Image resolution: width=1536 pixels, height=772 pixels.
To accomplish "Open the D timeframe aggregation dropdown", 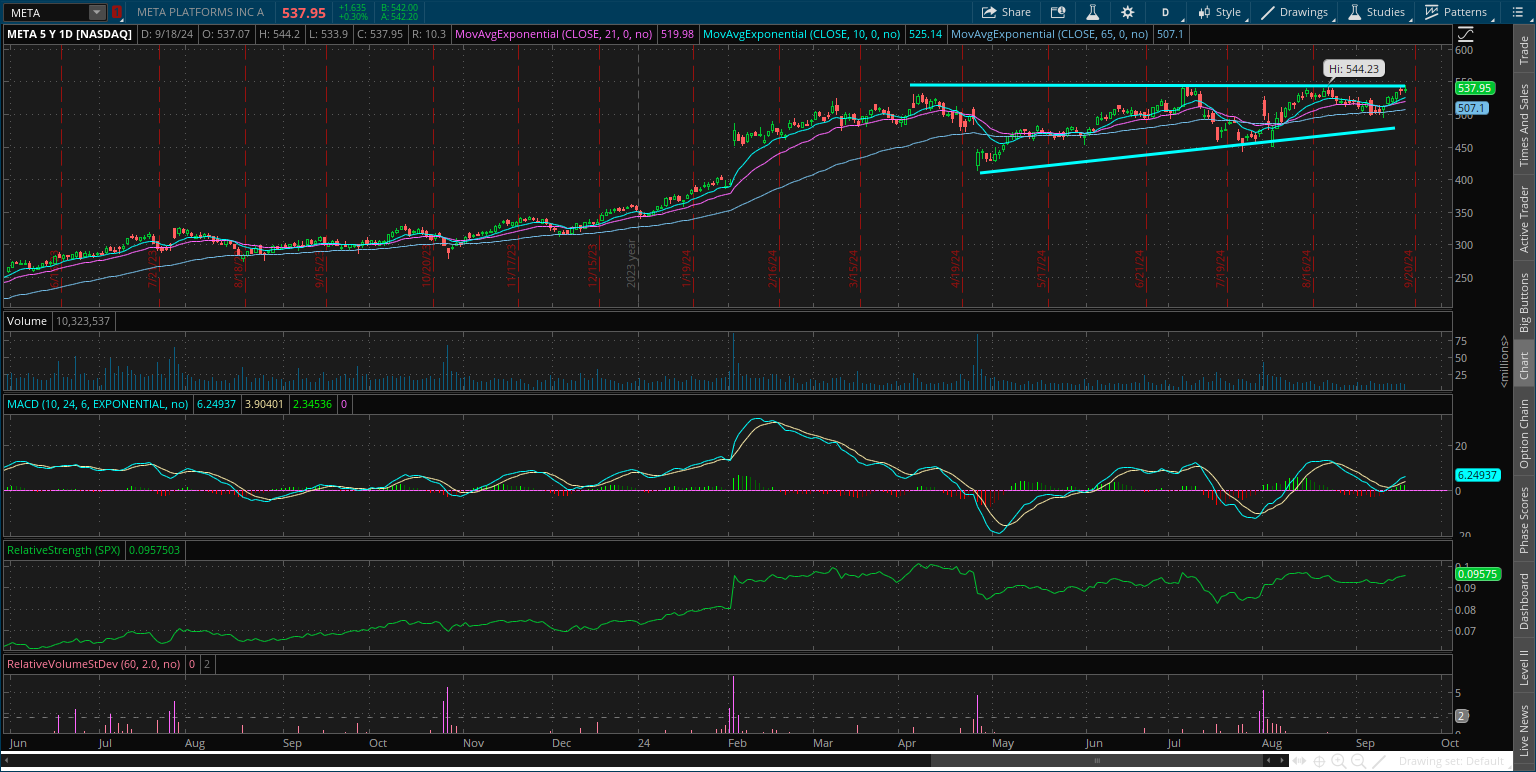I will (x=1165, y=12).
